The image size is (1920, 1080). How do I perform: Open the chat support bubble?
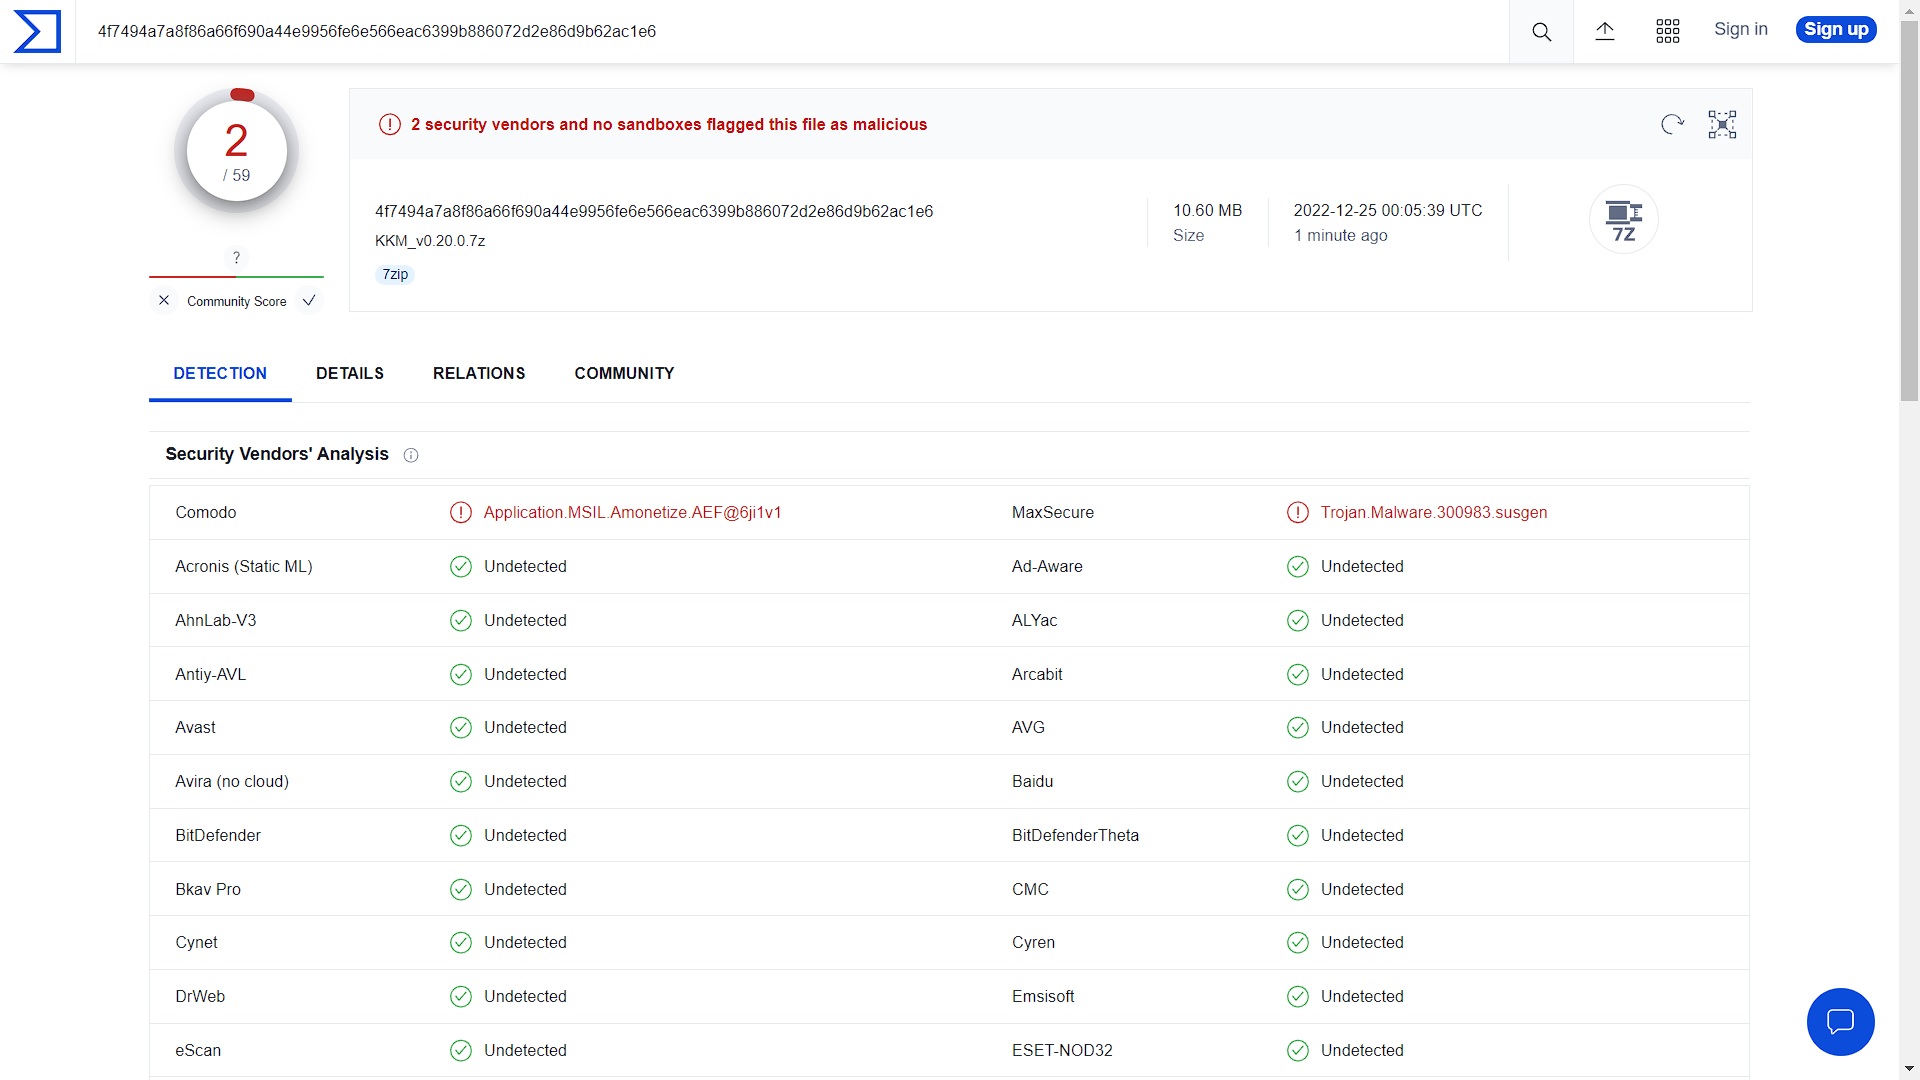click(1840, 1021)
